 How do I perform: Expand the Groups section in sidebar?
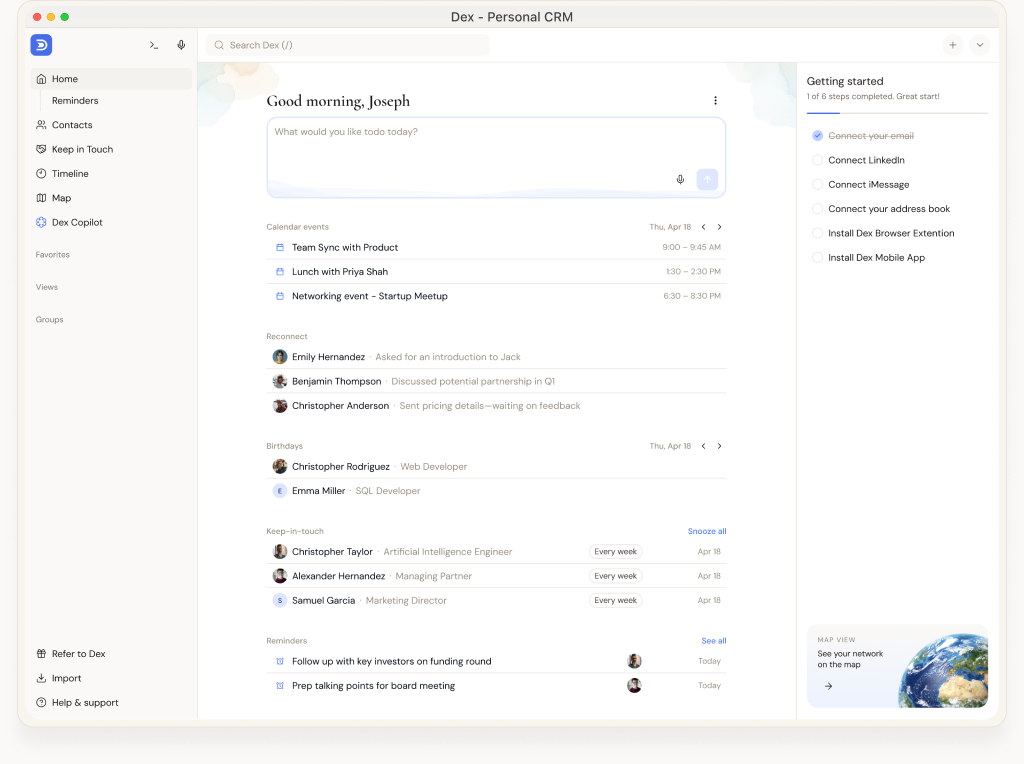click(x=50, y=320)
